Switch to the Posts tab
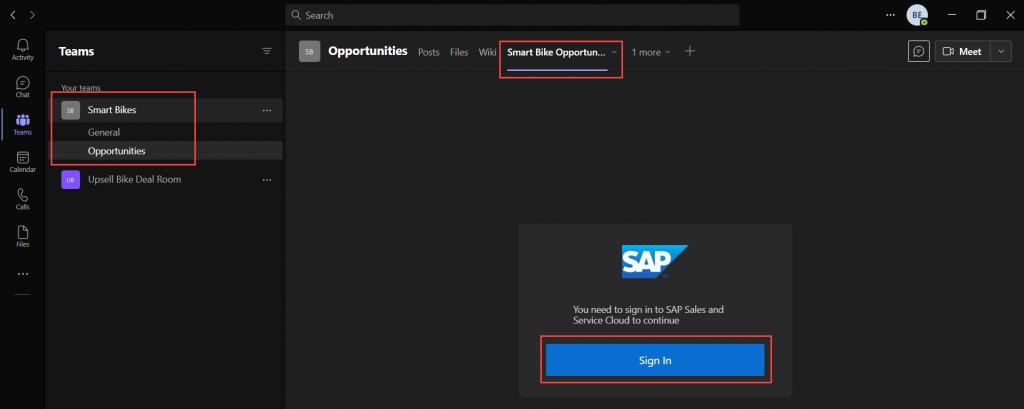Image resolution: width=1024 pixels, height=409 pixels. pyautogui.click(x=428, y=52)
